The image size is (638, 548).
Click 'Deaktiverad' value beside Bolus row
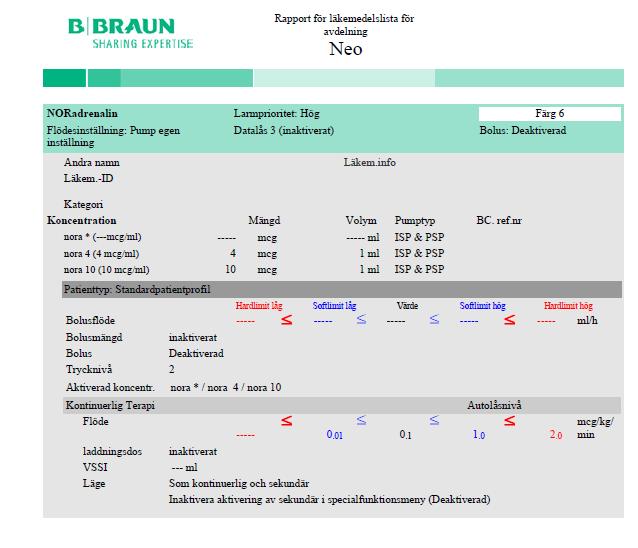coord(196,354)
